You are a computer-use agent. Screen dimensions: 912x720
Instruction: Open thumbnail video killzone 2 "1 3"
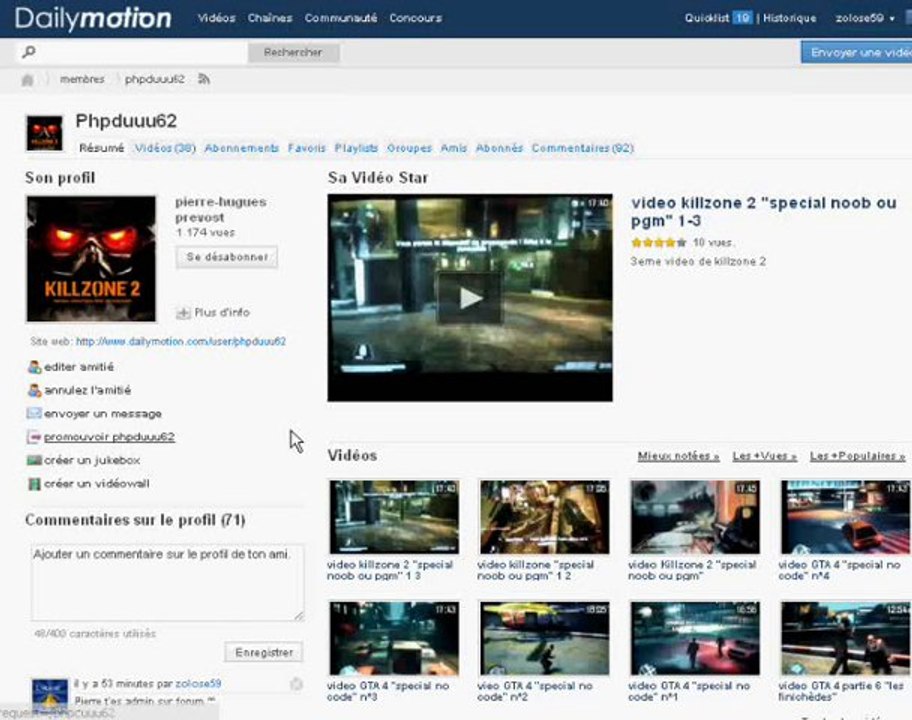tap(394, 517)
